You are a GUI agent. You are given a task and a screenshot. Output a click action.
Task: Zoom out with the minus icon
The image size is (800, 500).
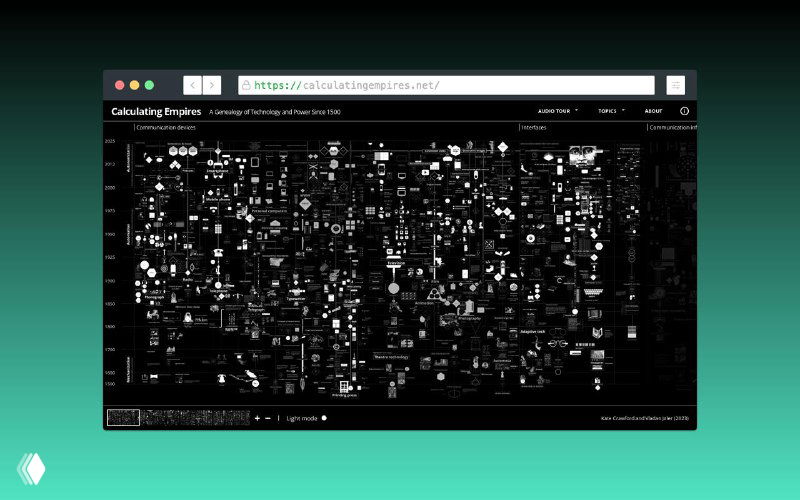click(x=267, y=418)
